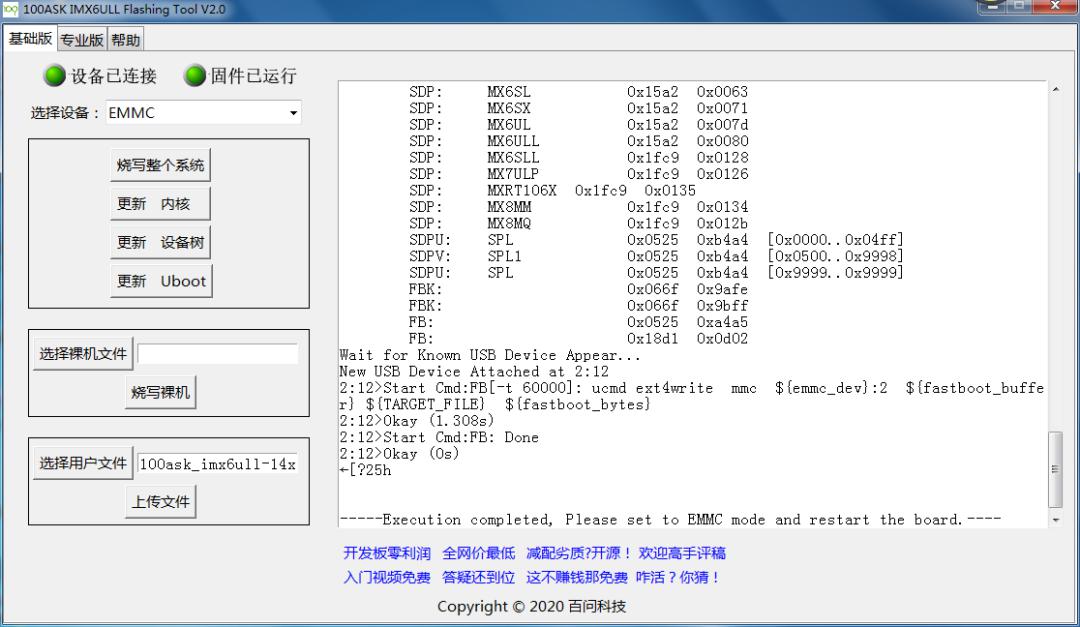Open the 开发板零利润 link
Image resolution: width=1080 pixels, height=627 pixels.
(x=387, y=553)
